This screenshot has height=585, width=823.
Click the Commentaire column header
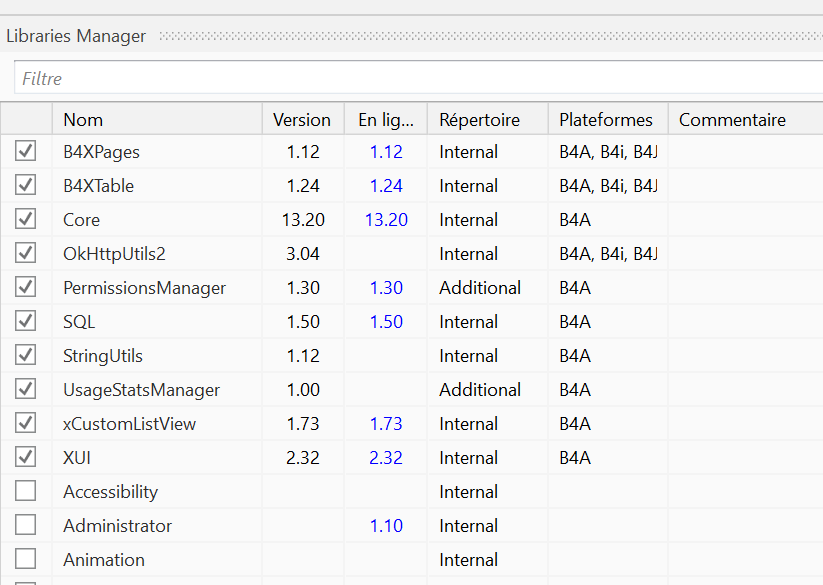coord(745,120)
